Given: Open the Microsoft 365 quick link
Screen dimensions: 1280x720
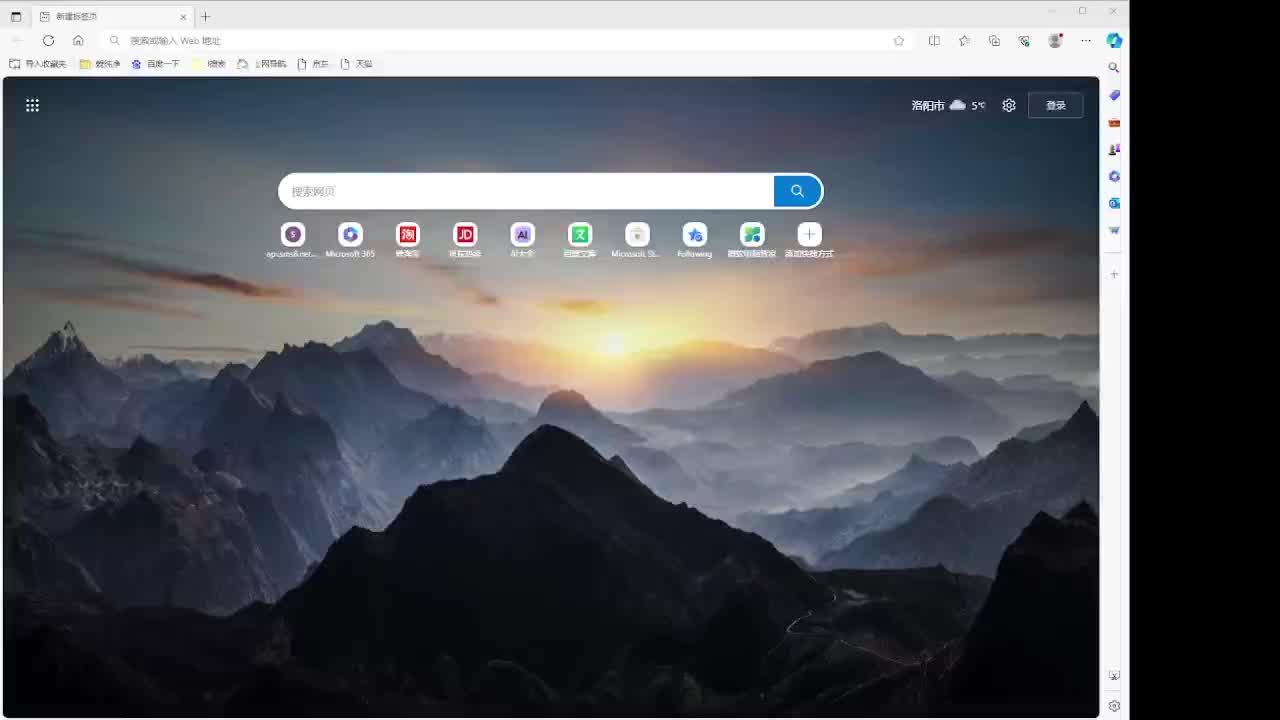Looking at the screenshot, I should (350, 235).
